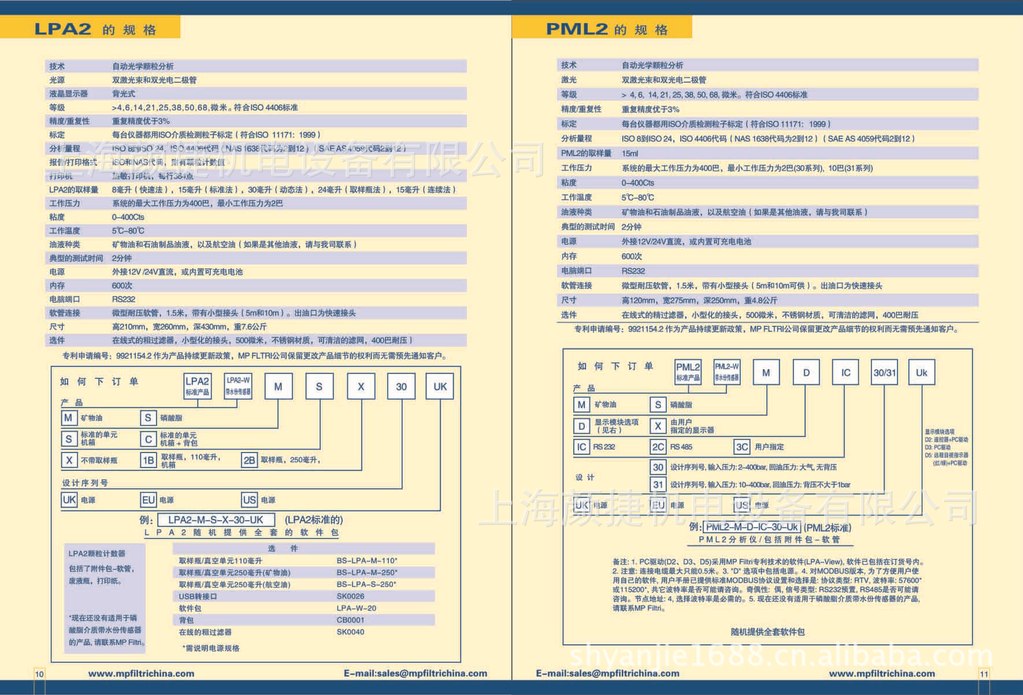Select the EU 电源 entry in LPA2 legend
This screenshot has width=1023, height=695.
pyautogui.click(x=157, y=500)
